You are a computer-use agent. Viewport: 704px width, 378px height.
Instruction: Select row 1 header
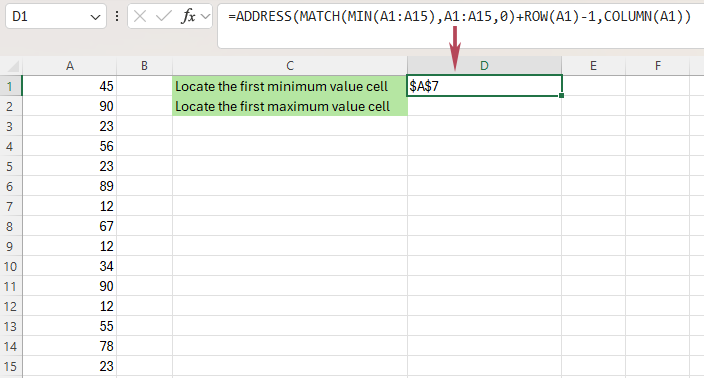(x=11, y=86)
